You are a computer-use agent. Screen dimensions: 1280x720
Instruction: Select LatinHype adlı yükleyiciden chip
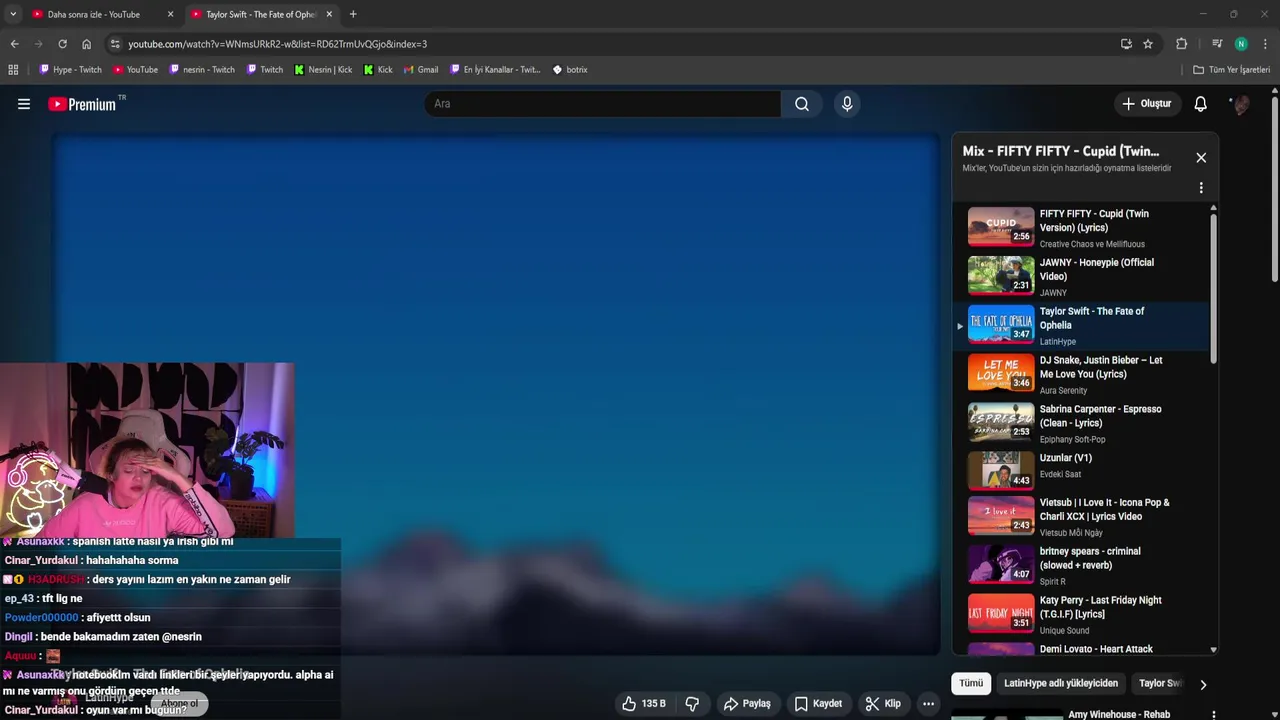(1061, 684)
